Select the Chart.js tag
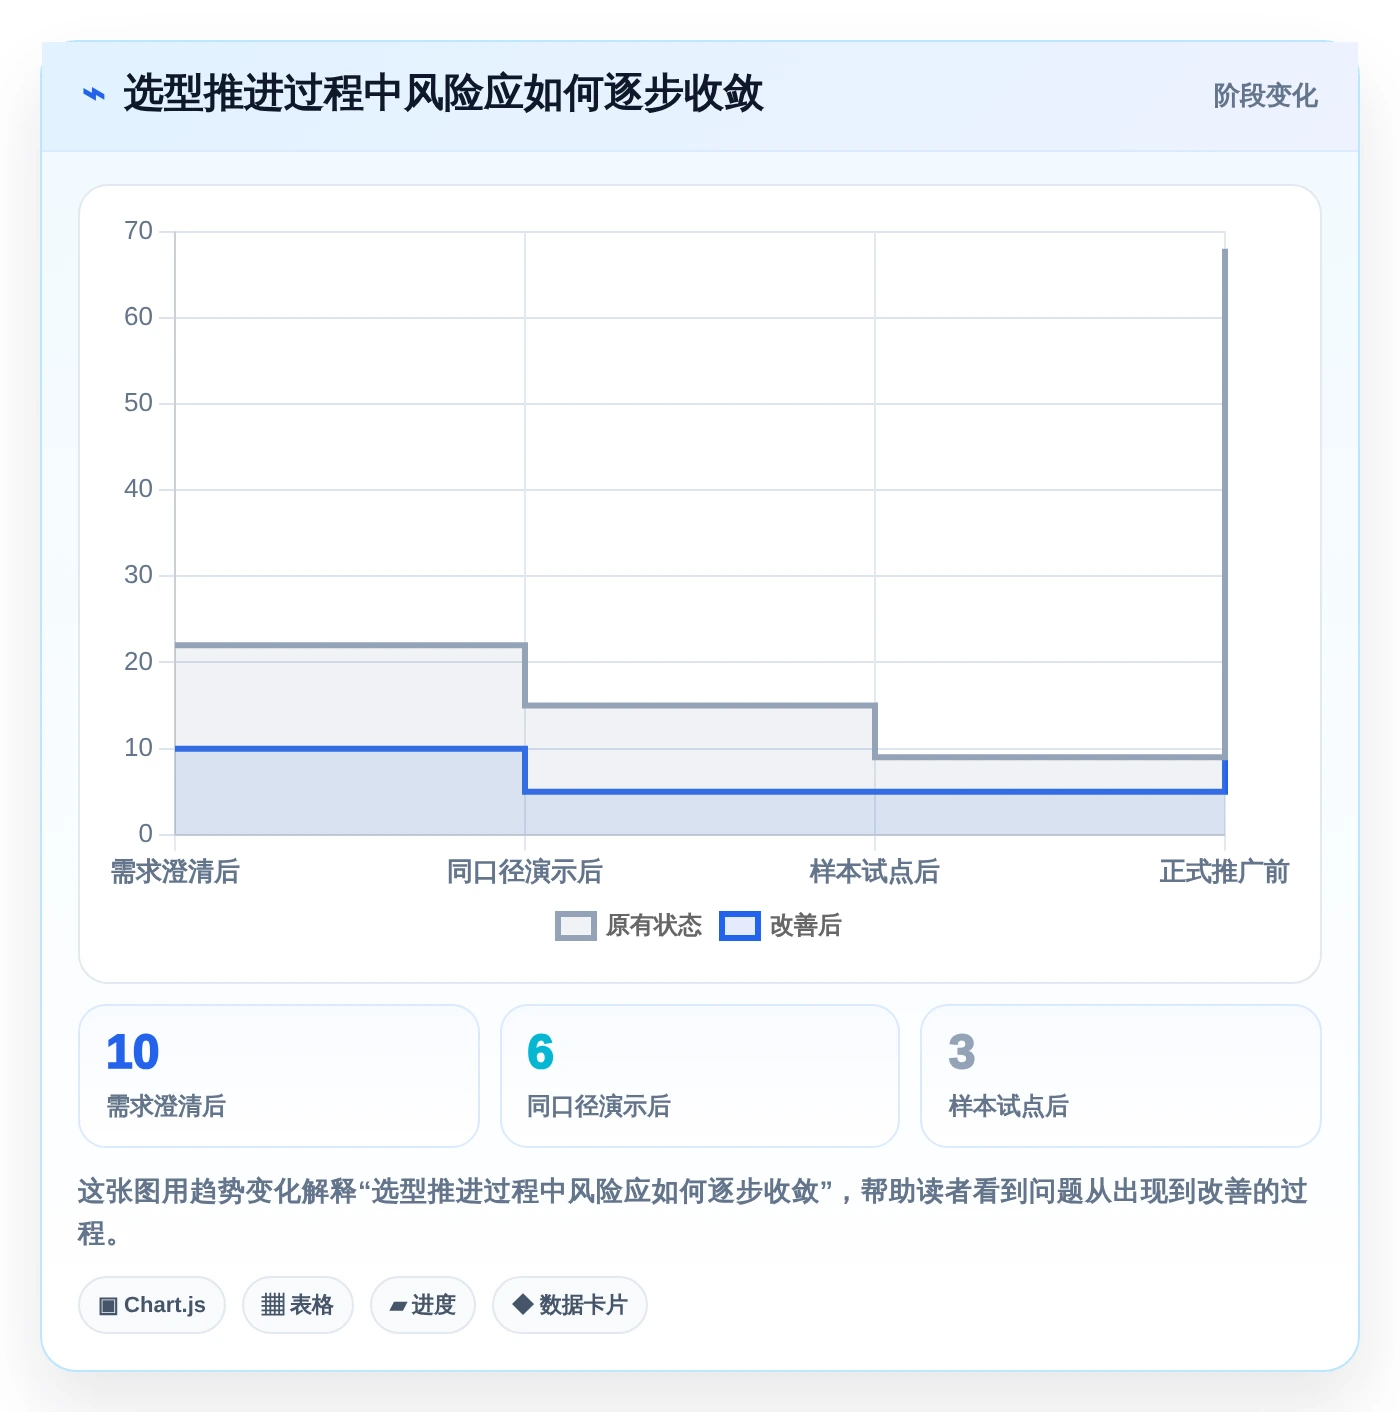1400x1412 pixels. click(152, 1305)
